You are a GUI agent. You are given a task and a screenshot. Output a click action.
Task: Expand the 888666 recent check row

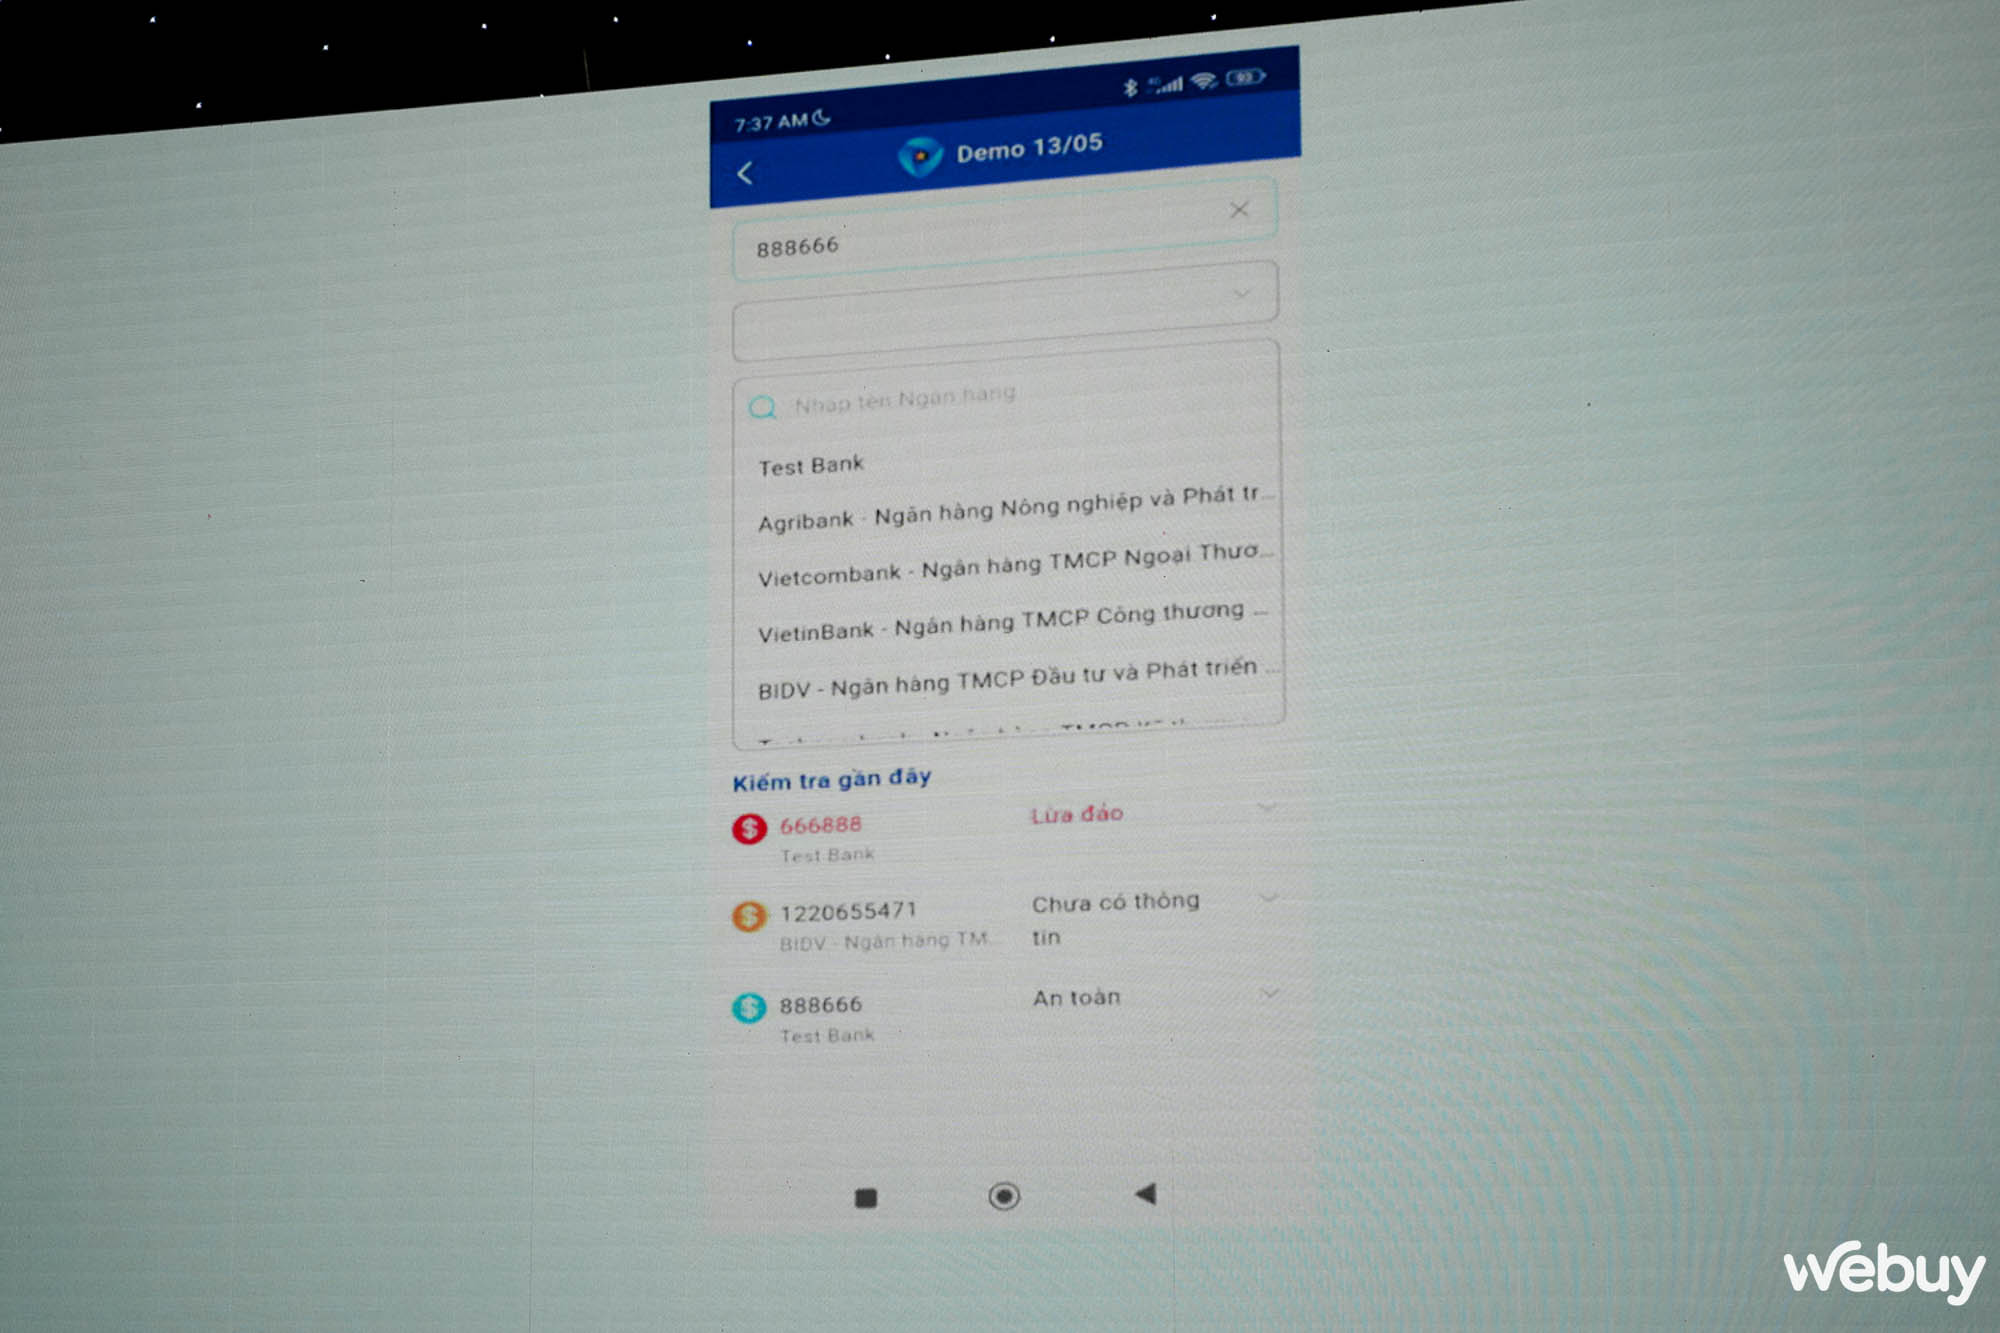point(1269,993)
